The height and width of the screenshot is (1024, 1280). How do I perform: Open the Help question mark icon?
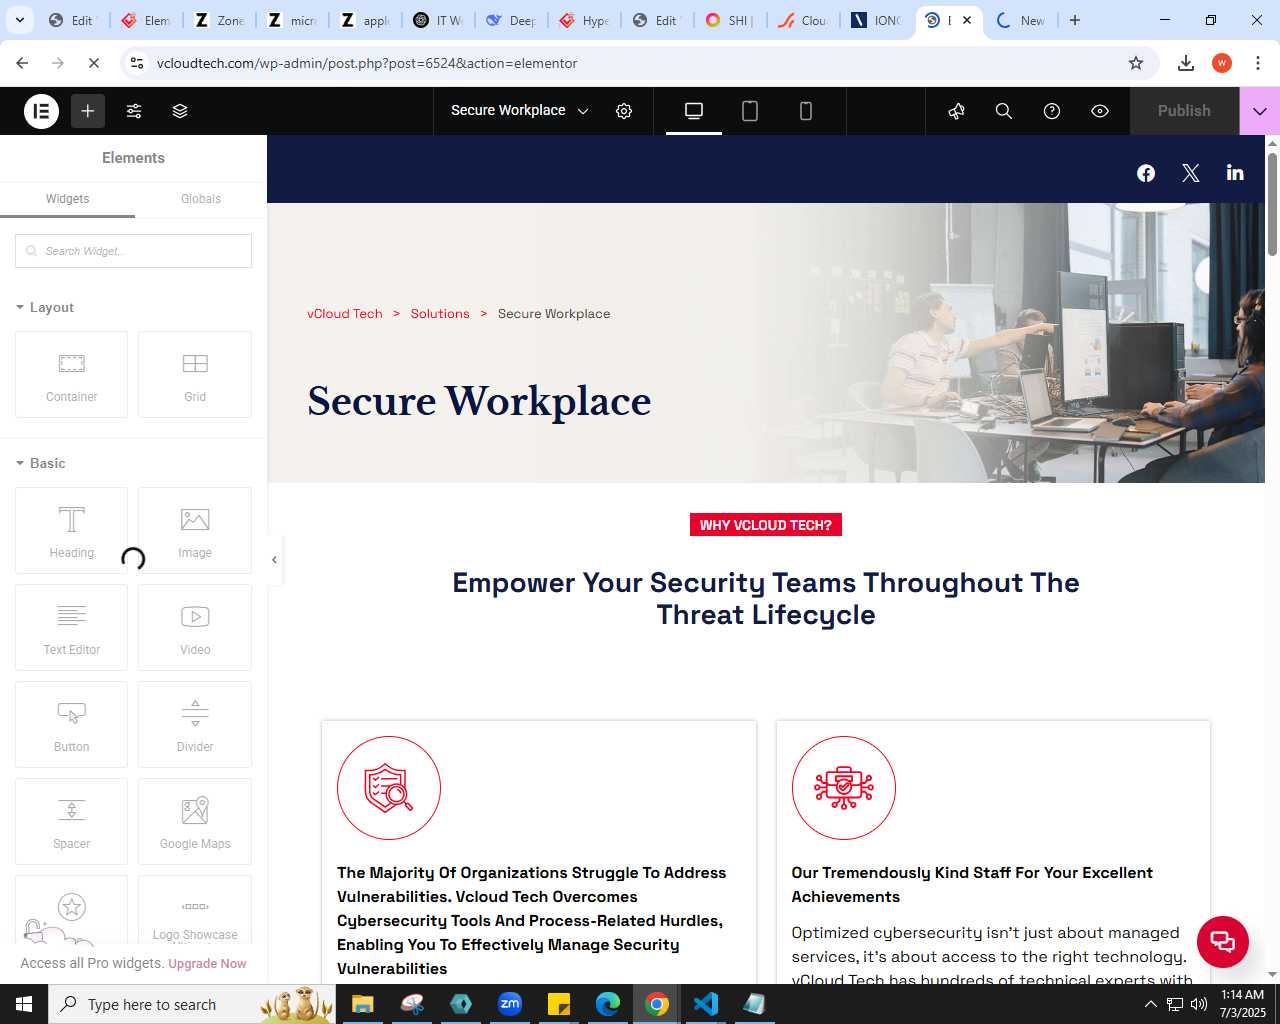(1052, 111)
